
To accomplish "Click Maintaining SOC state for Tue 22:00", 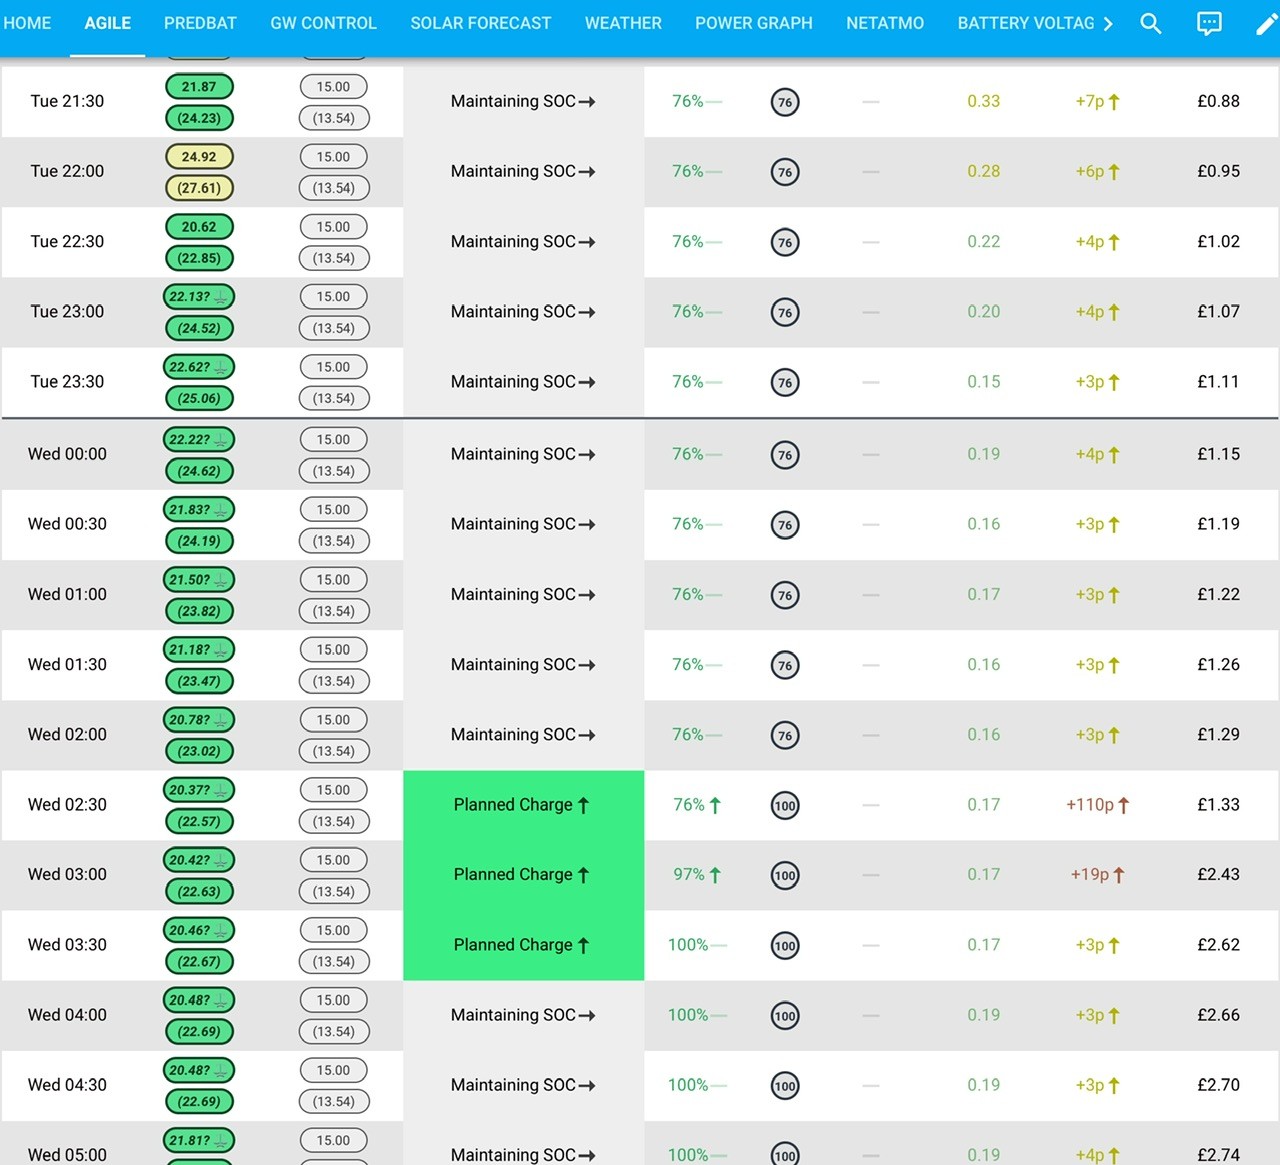I will point(524,172).
